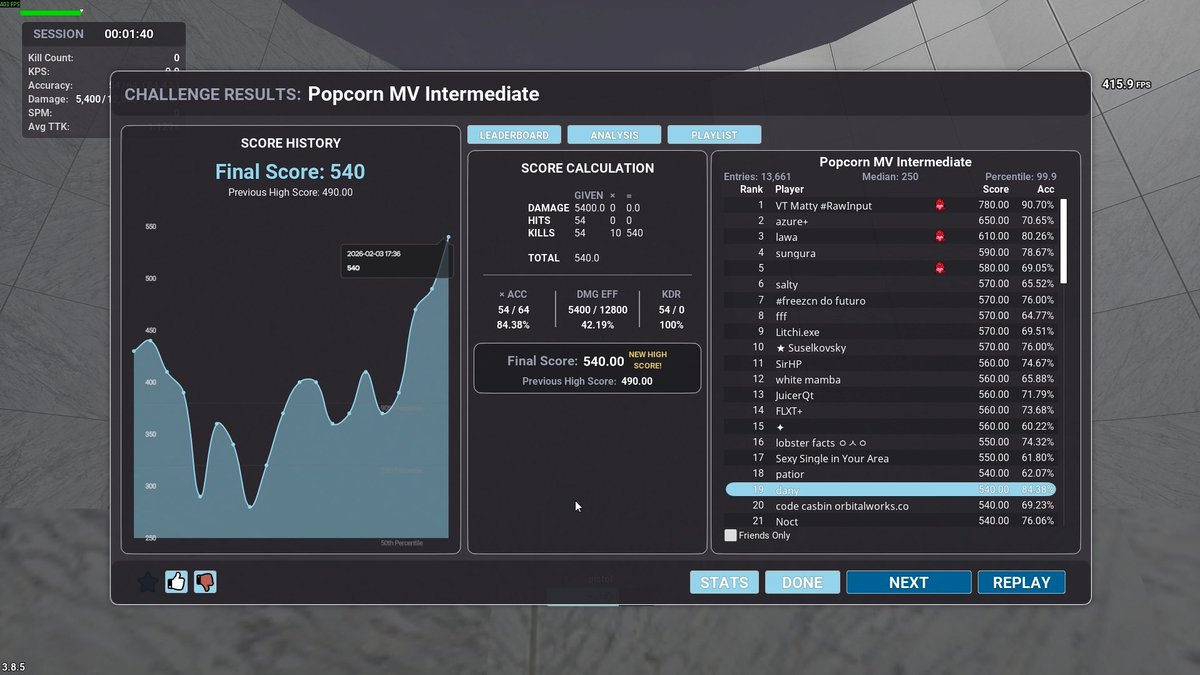
Task: Click the lowest dip point in score history
Action: click(250, 507)
